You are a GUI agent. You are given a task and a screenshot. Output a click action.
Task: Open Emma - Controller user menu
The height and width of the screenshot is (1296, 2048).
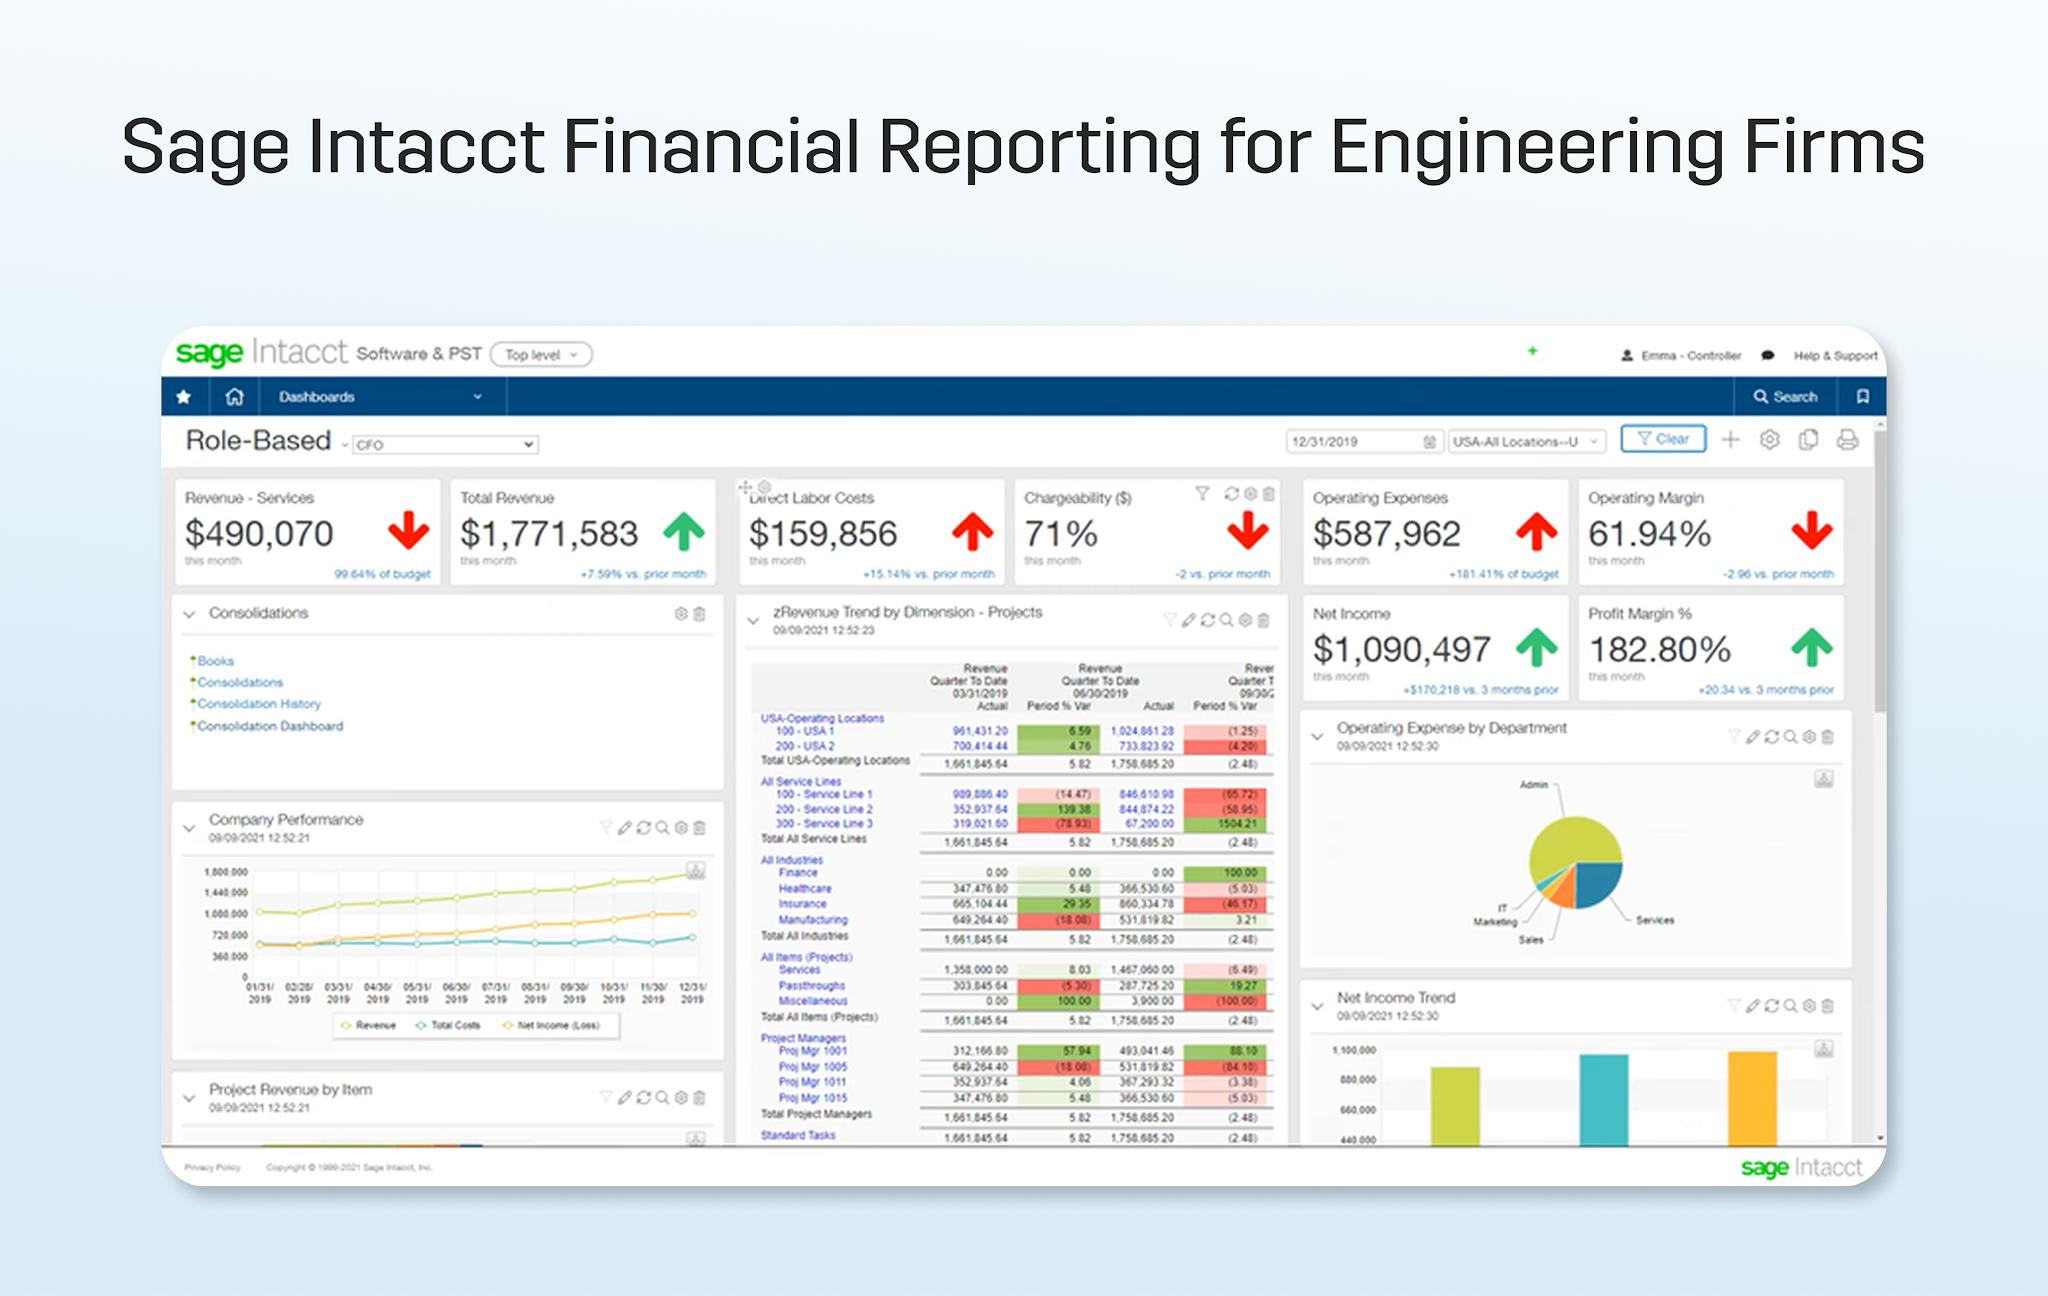[1681, 355]
